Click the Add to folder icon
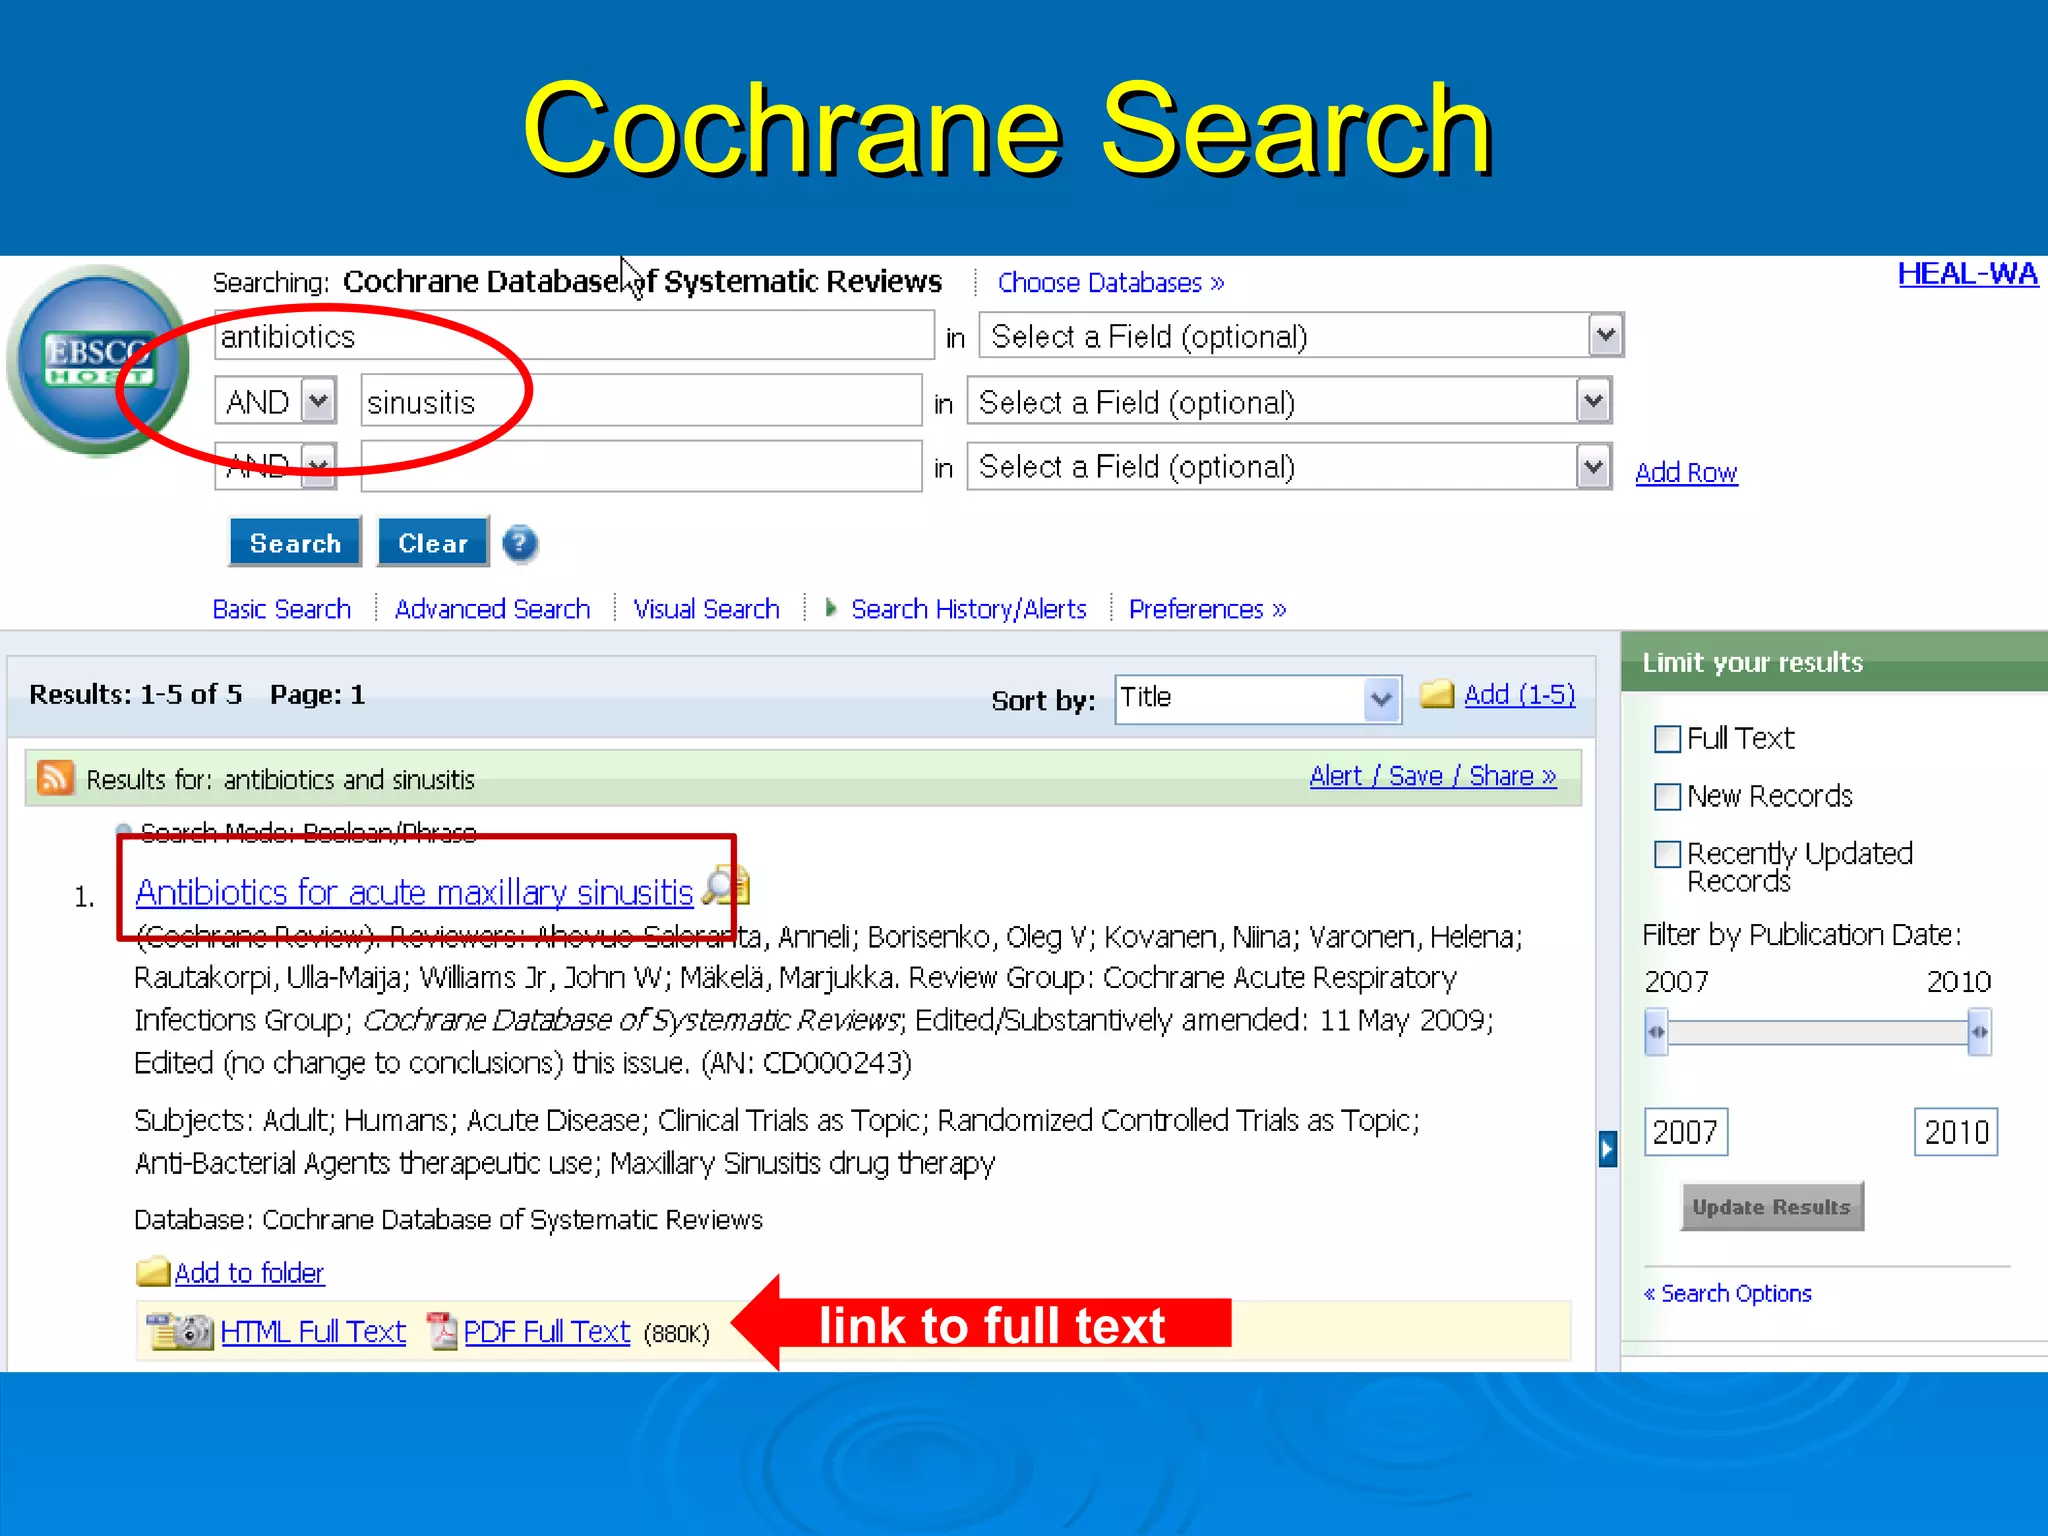The width and height of the screenshot is (2048, 1536). (153, 1272)
